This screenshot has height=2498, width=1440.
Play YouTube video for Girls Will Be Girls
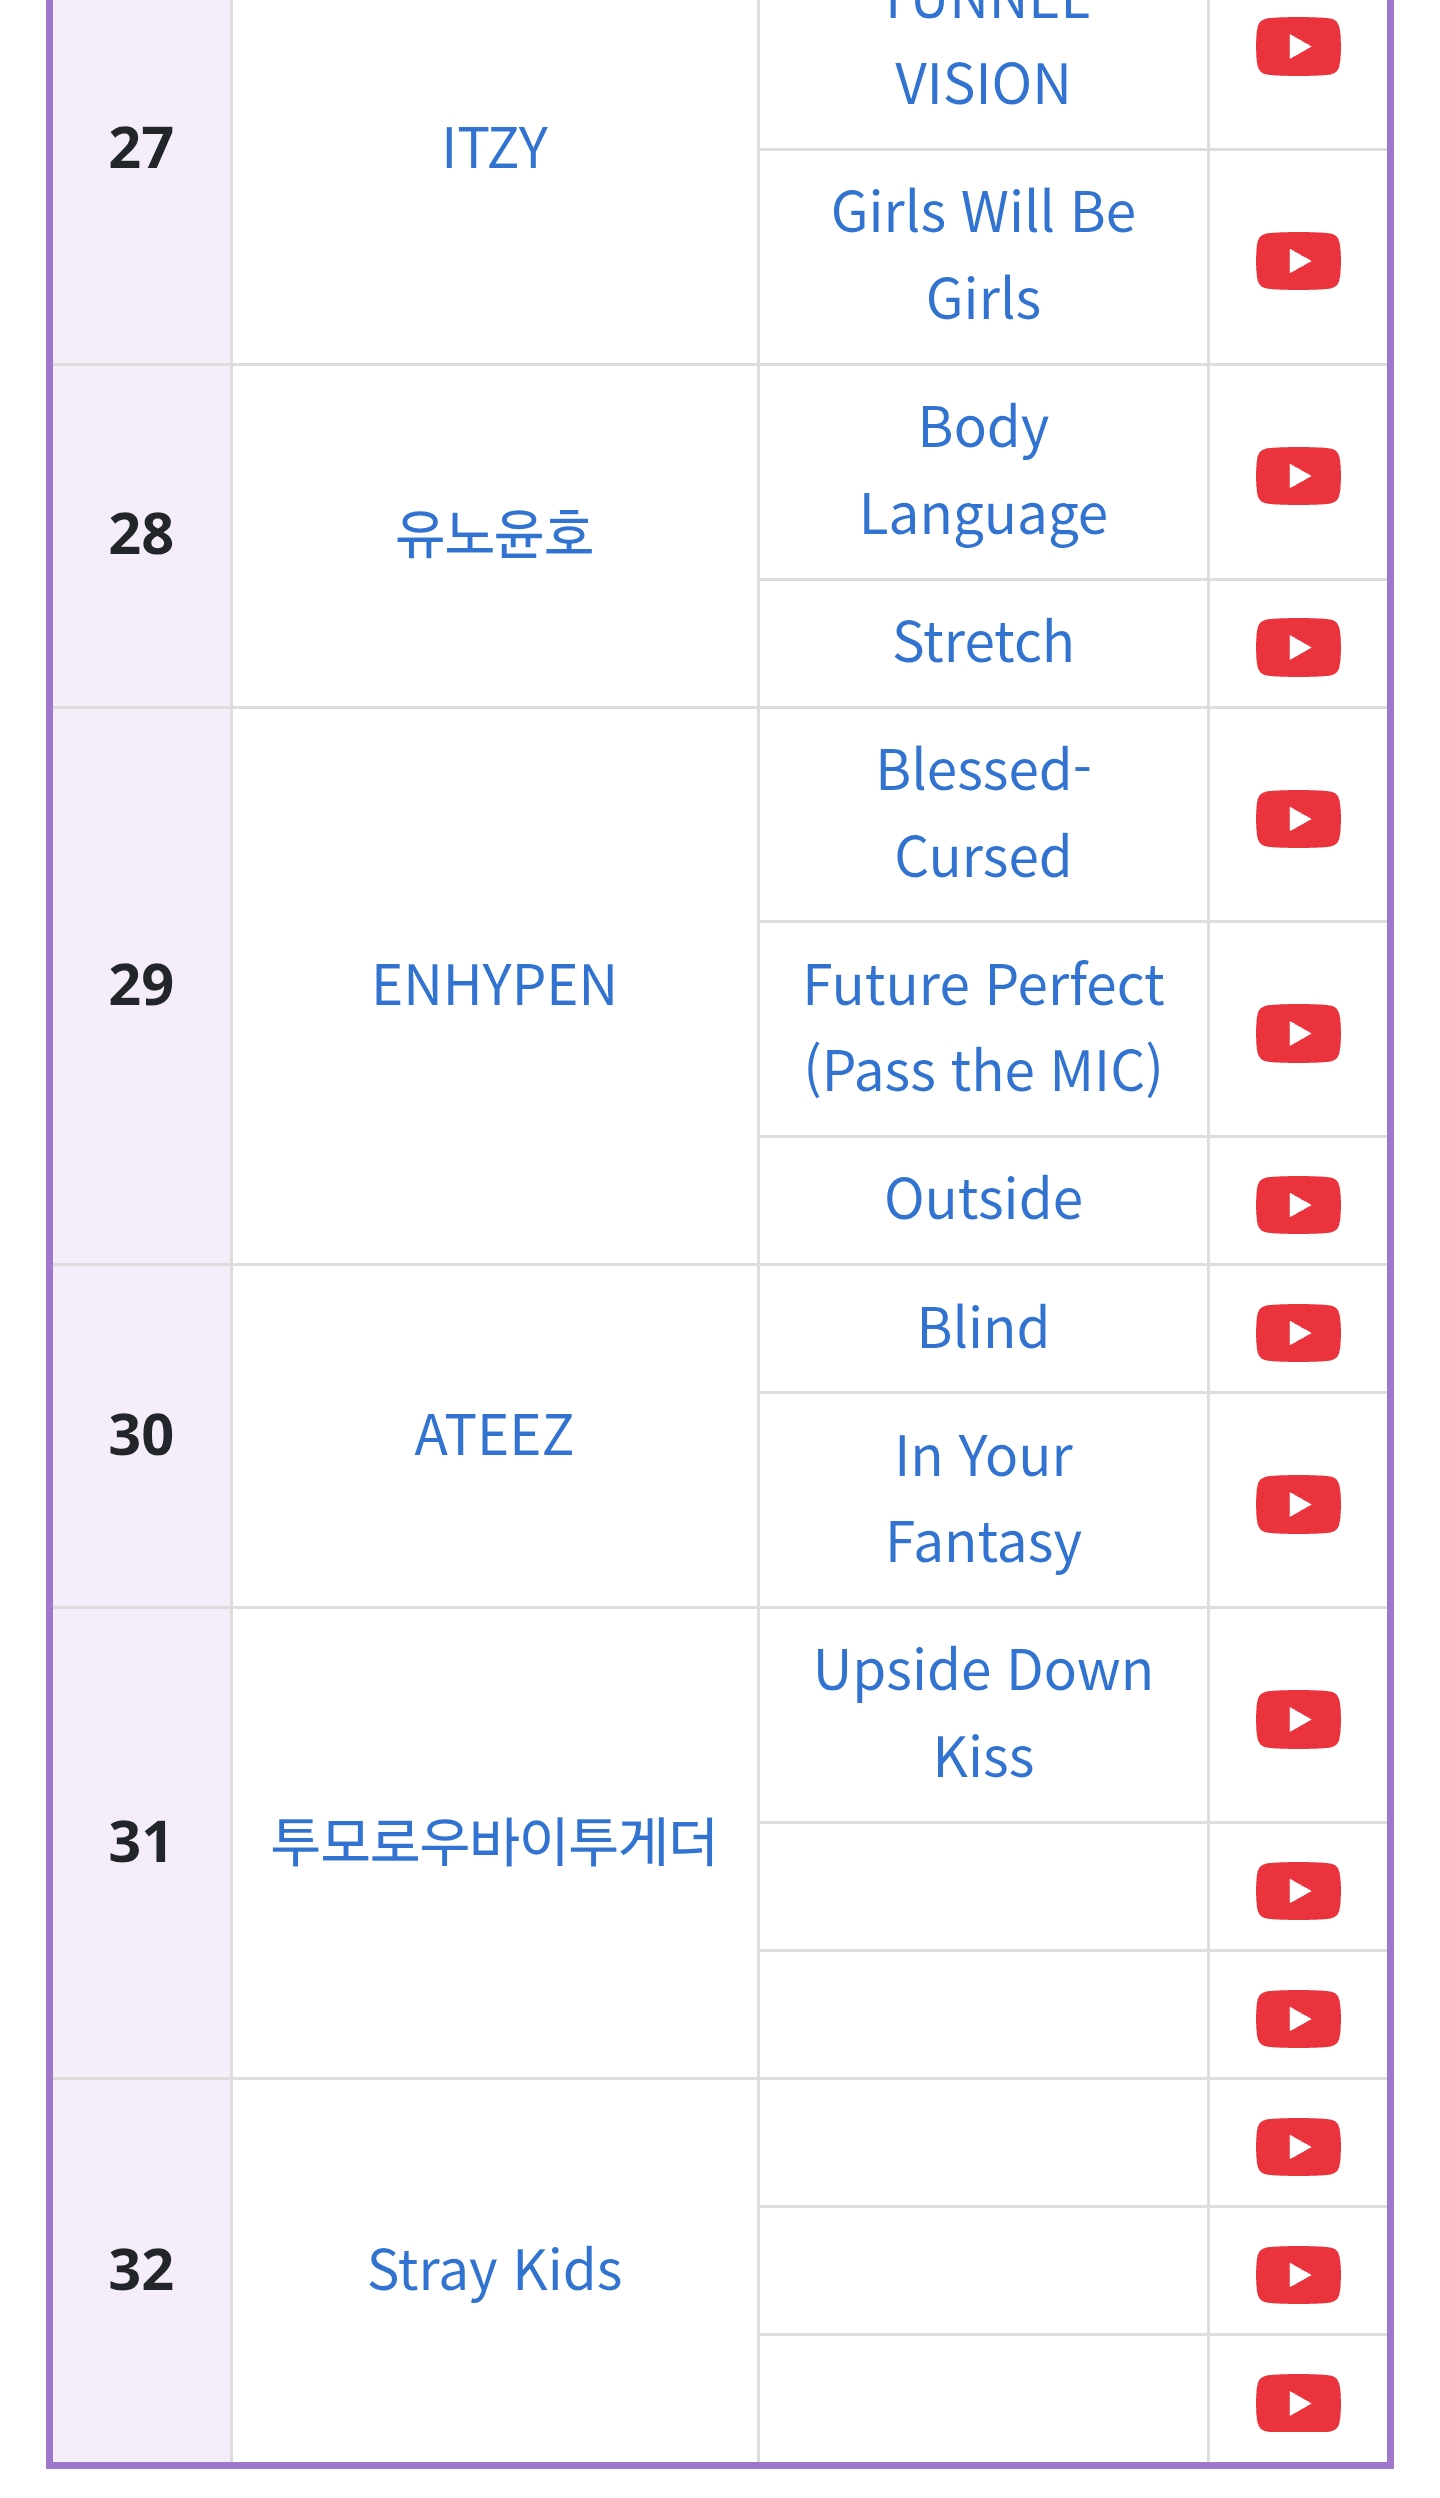tap(1297, 261)
